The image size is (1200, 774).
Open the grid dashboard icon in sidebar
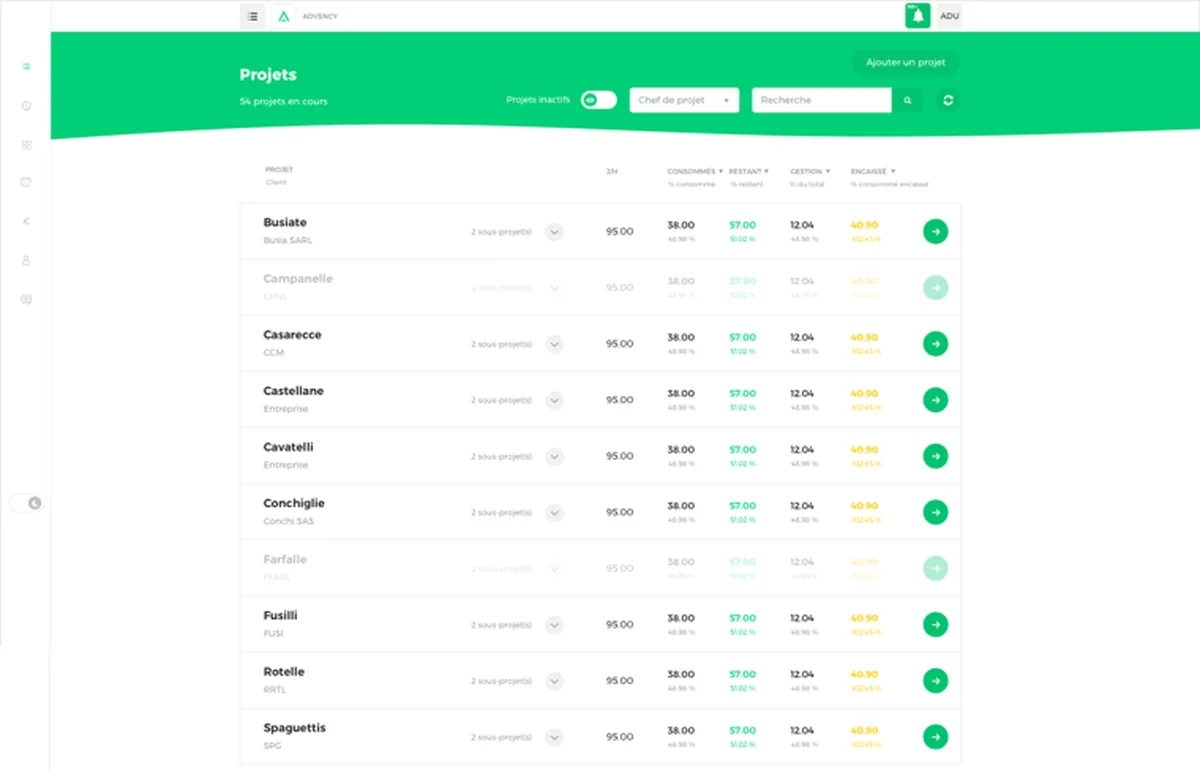click(26, 144)
